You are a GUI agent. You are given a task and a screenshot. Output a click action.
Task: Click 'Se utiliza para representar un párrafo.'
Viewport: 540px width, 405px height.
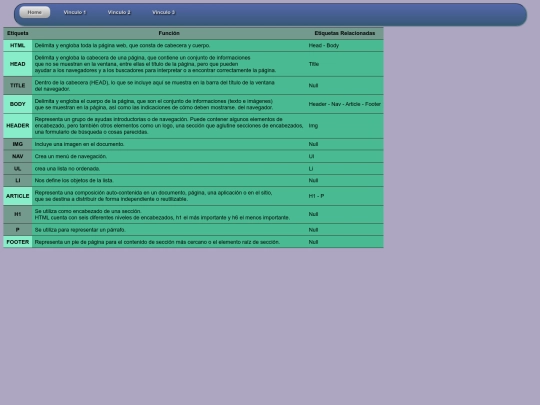click(80, 230)
